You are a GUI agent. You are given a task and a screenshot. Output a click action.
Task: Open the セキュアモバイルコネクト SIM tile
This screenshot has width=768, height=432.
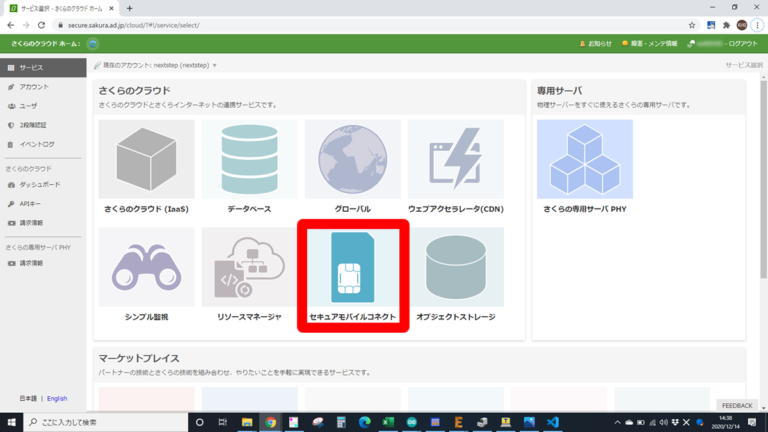[353, 275]
